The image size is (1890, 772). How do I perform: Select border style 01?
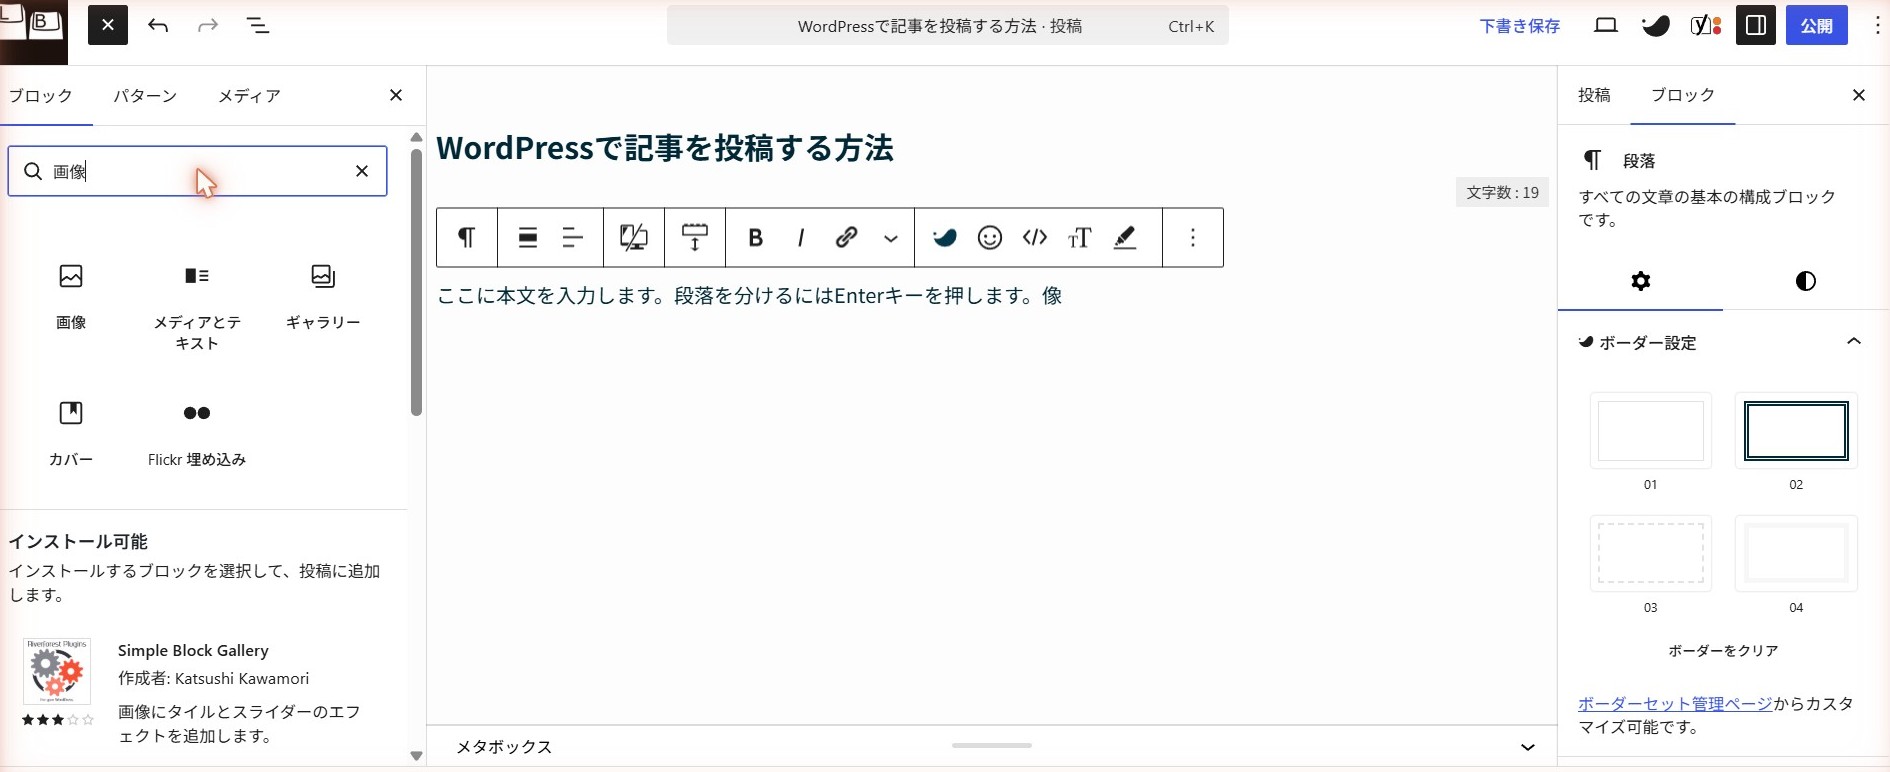1651,431
